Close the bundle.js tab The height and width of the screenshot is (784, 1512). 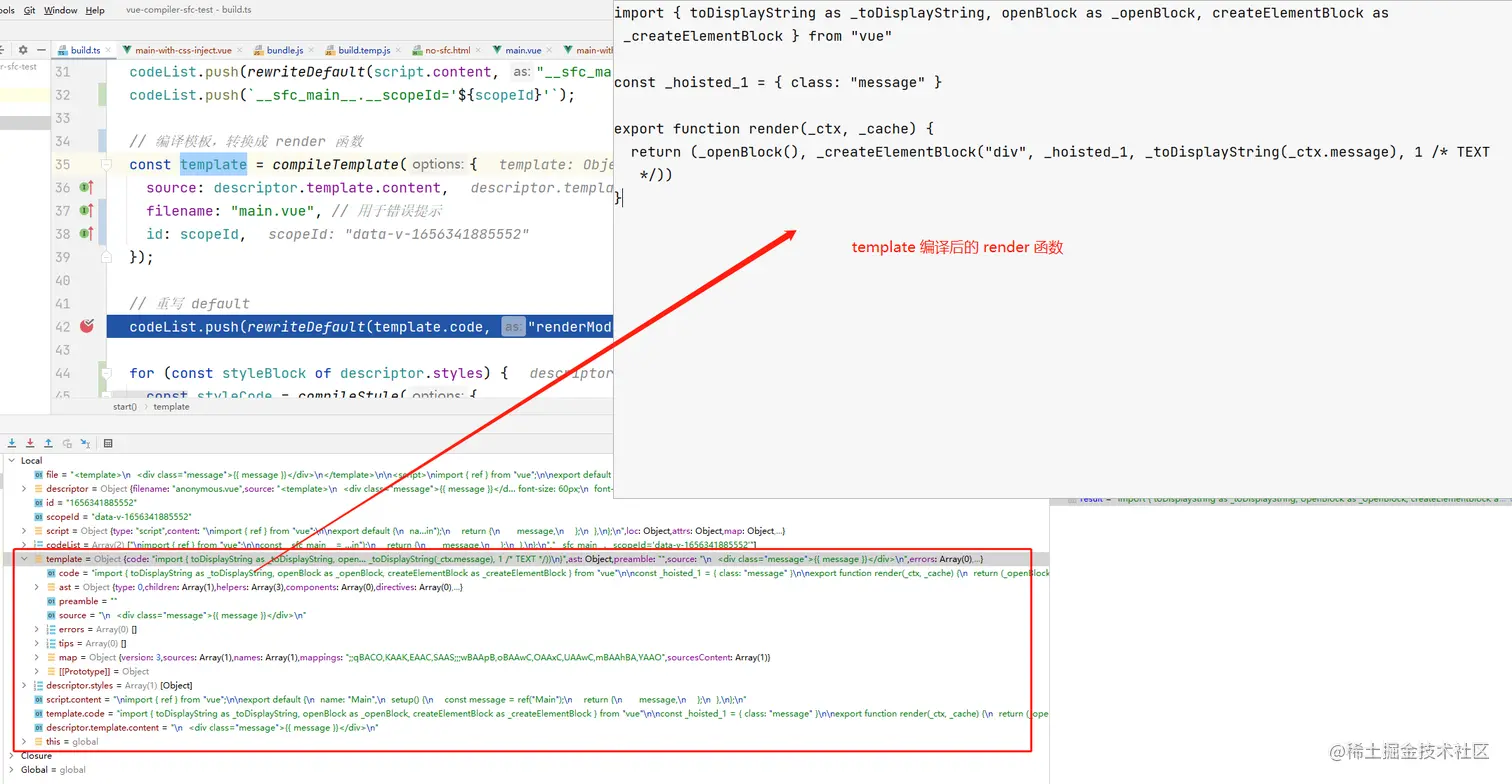(x=311, y=50)
